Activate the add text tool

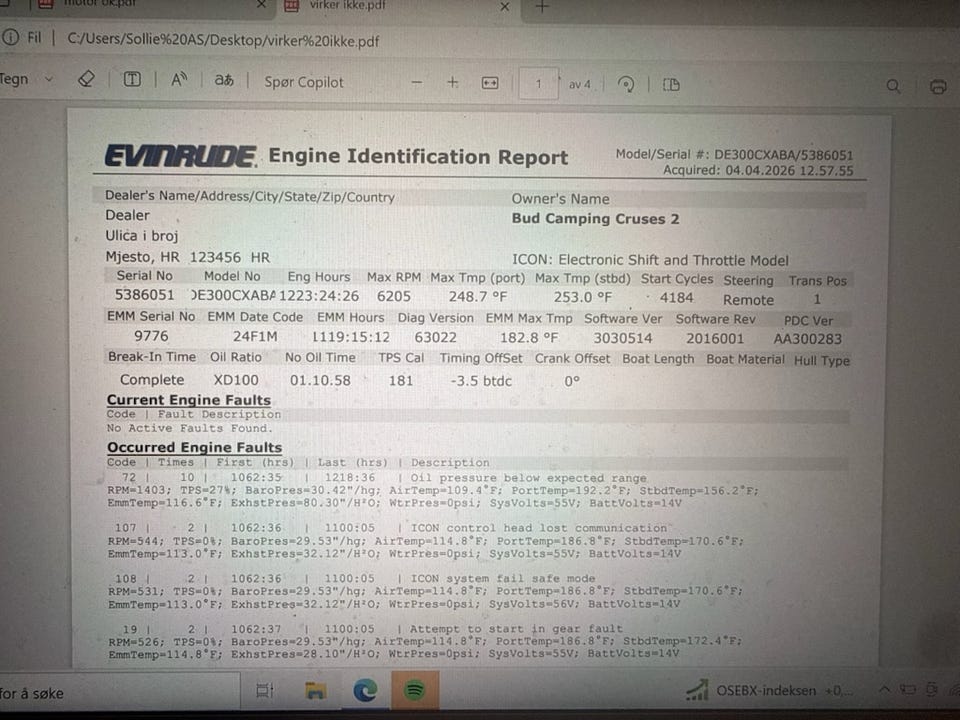point(132,80)
